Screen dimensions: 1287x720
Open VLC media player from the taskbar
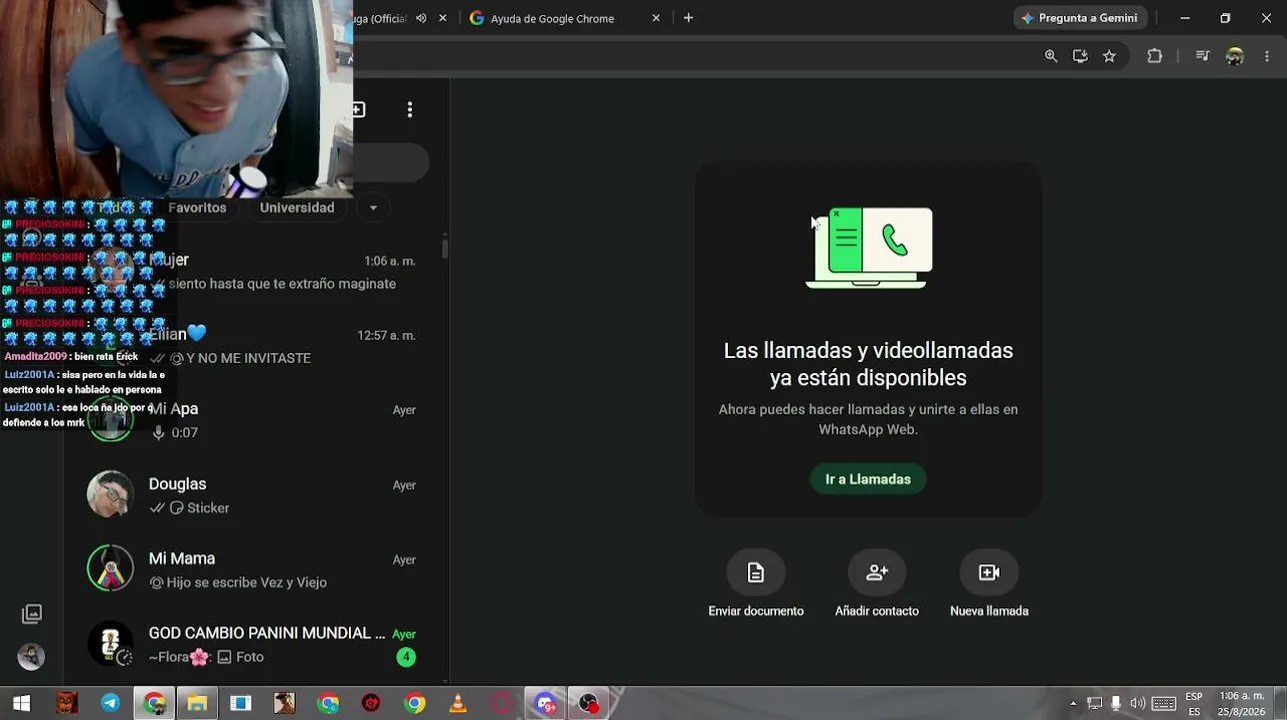point(458,703)
